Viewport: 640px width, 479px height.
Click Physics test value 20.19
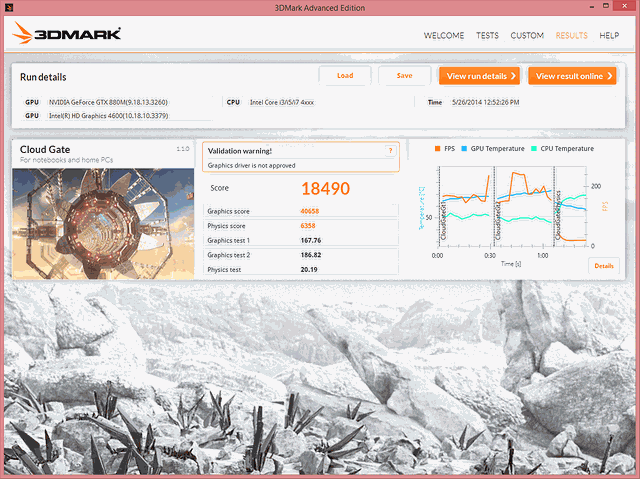point(309,269)
